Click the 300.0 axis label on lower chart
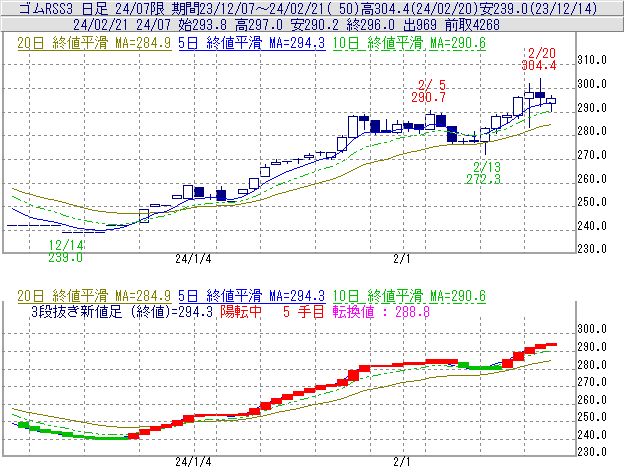The width and height of the screenshot is (624, 475). 592,329
